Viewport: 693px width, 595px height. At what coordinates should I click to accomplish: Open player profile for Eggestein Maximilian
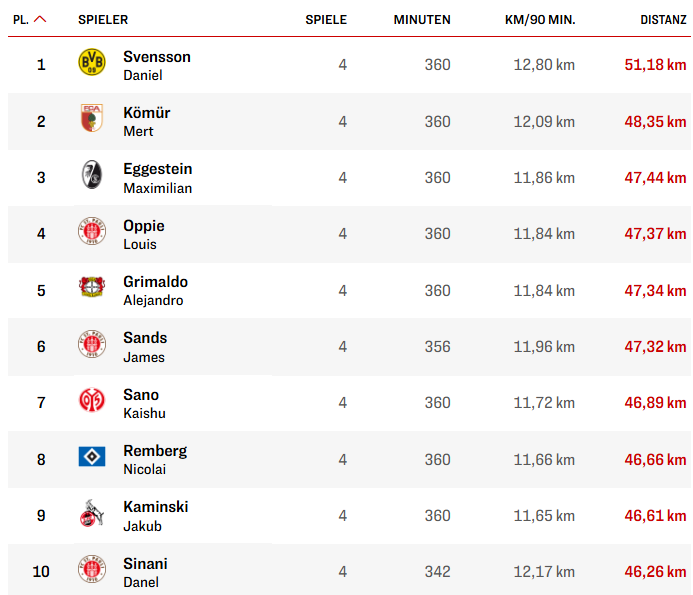coord(157,178)
